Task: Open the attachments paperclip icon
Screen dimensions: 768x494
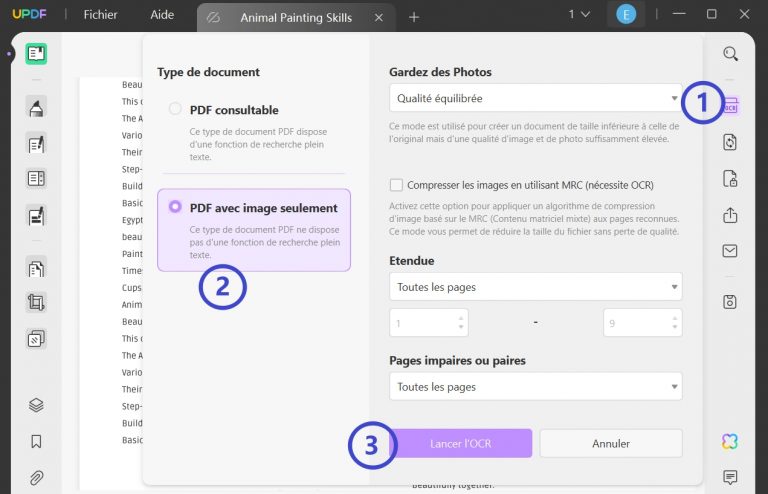Action: pyautogui.click(x=37, y=477)
